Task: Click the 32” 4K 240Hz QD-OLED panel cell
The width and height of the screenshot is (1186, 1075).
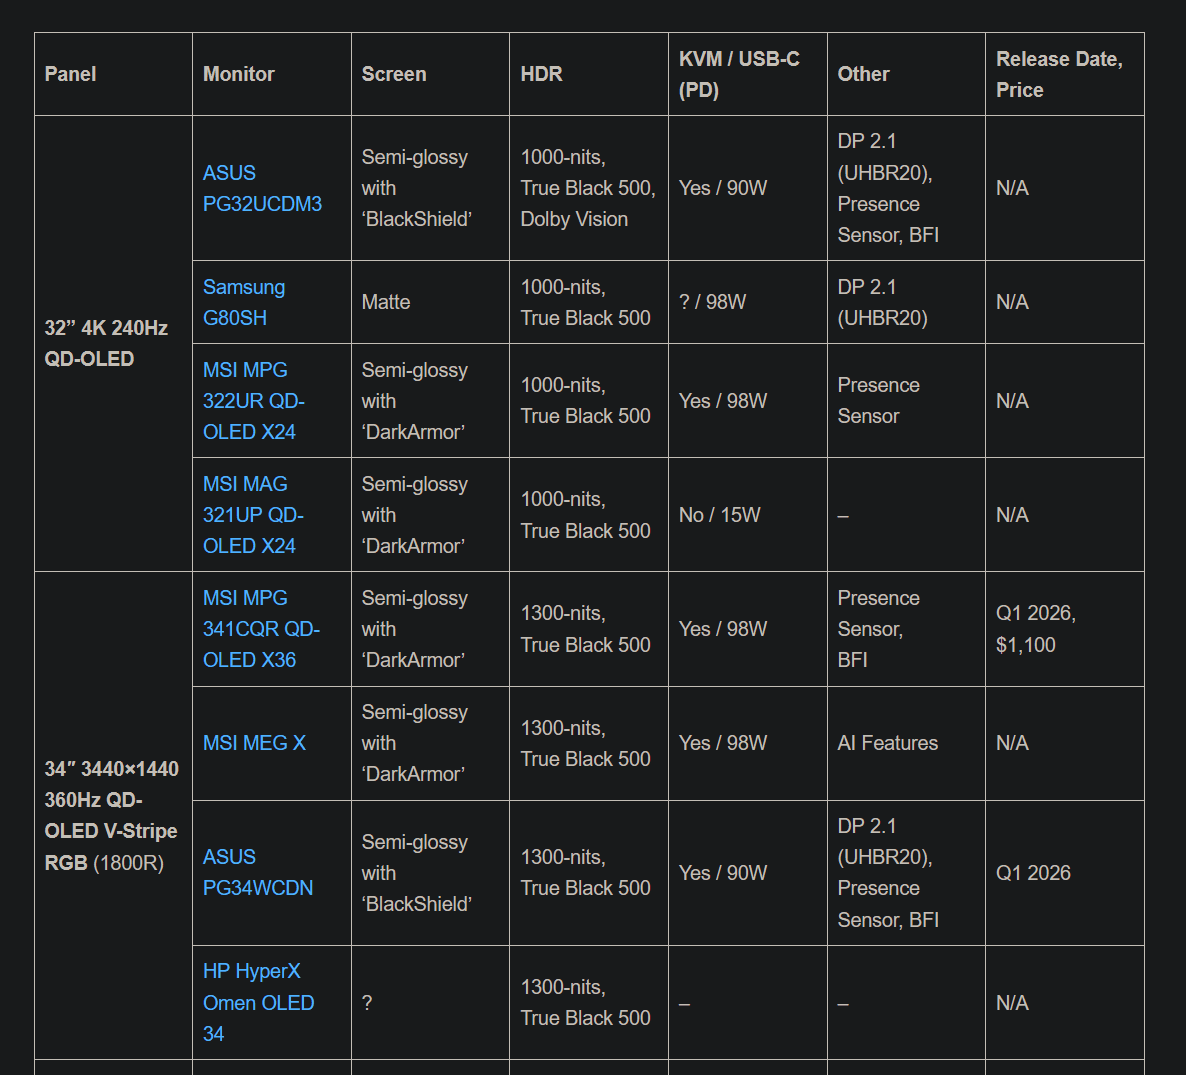Action: pyautogui.click(x=106, y=343)
